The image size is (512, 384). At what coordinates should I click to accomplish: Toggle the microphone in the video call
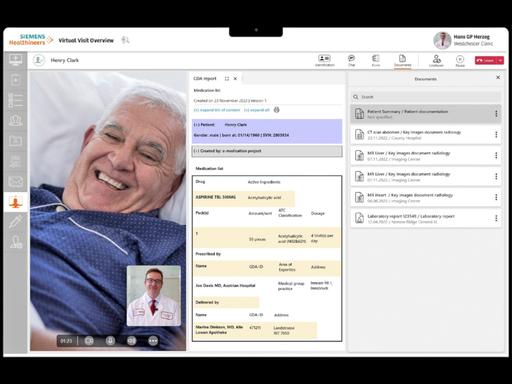(x=110, y=341)
